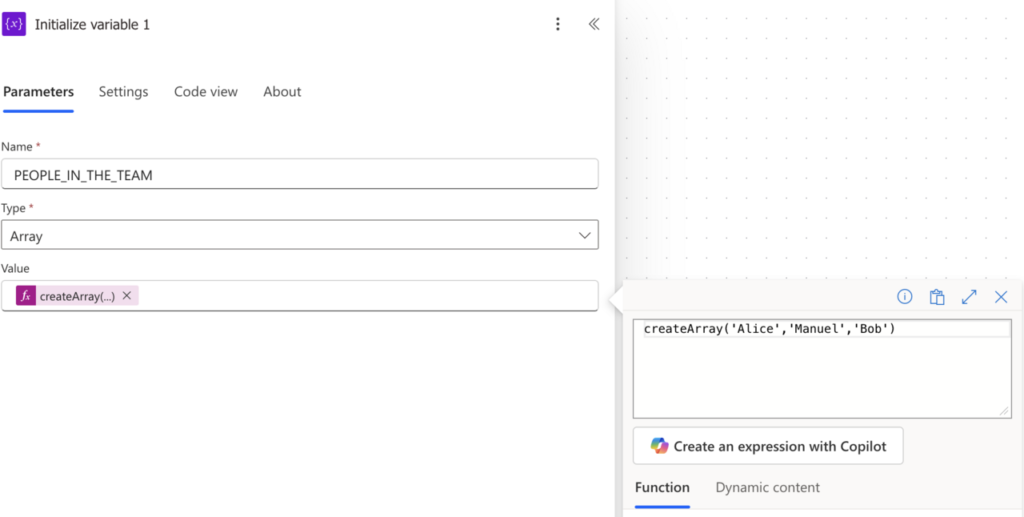Switch to the Code view tab
Viewport: 1024px width, 517px height.
pos(206,92)
